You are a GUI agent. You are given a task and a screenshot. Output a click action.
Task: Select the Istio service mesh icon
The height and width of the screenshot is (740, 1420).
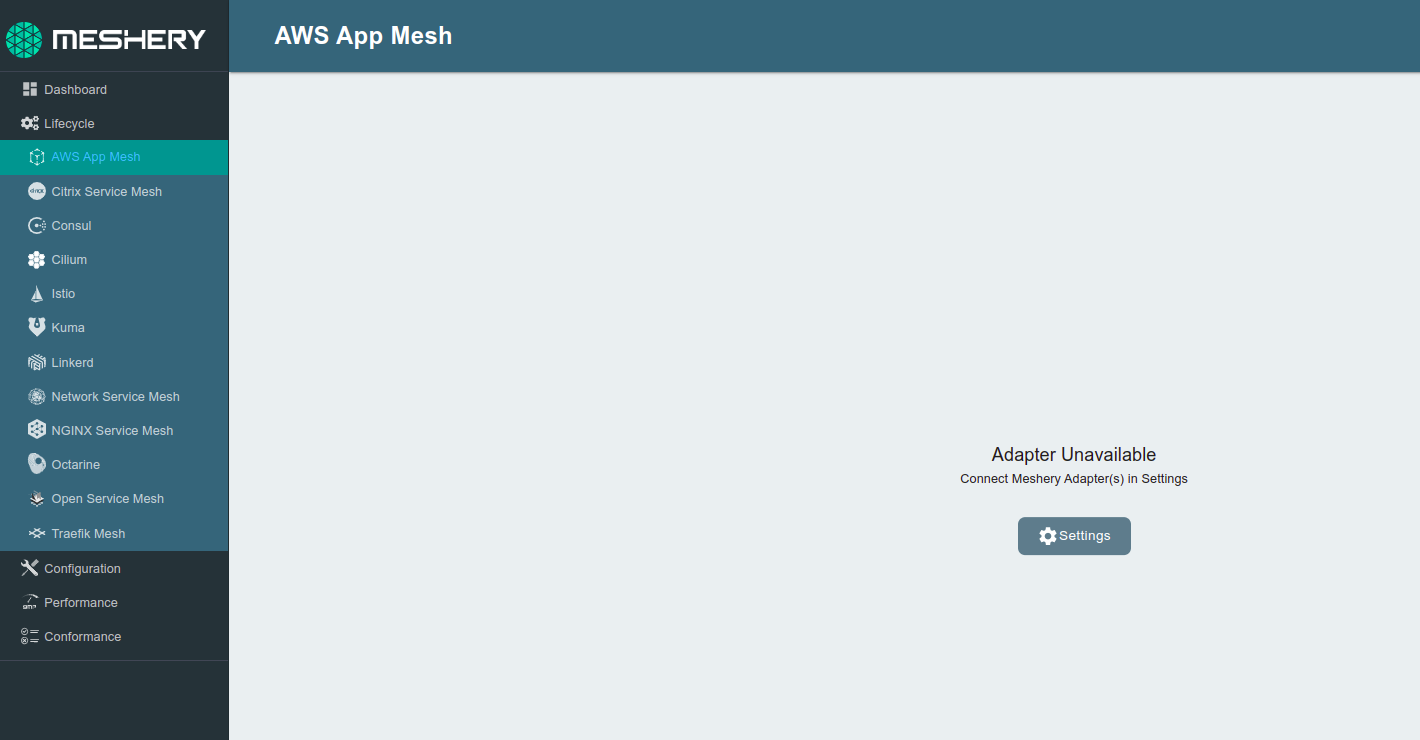pyautogui.click(x=36, y=293)
